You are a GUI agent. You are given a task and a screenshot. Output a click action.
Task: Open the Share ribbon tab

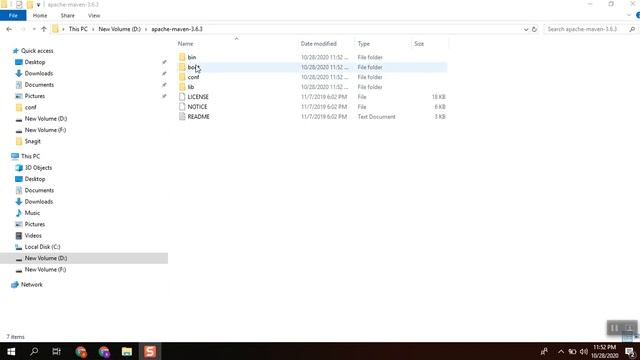[67, 16]
